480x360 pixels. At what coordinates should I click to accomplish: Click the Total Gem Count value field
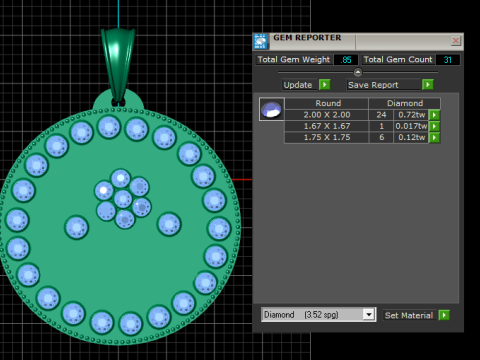(448, 60)
